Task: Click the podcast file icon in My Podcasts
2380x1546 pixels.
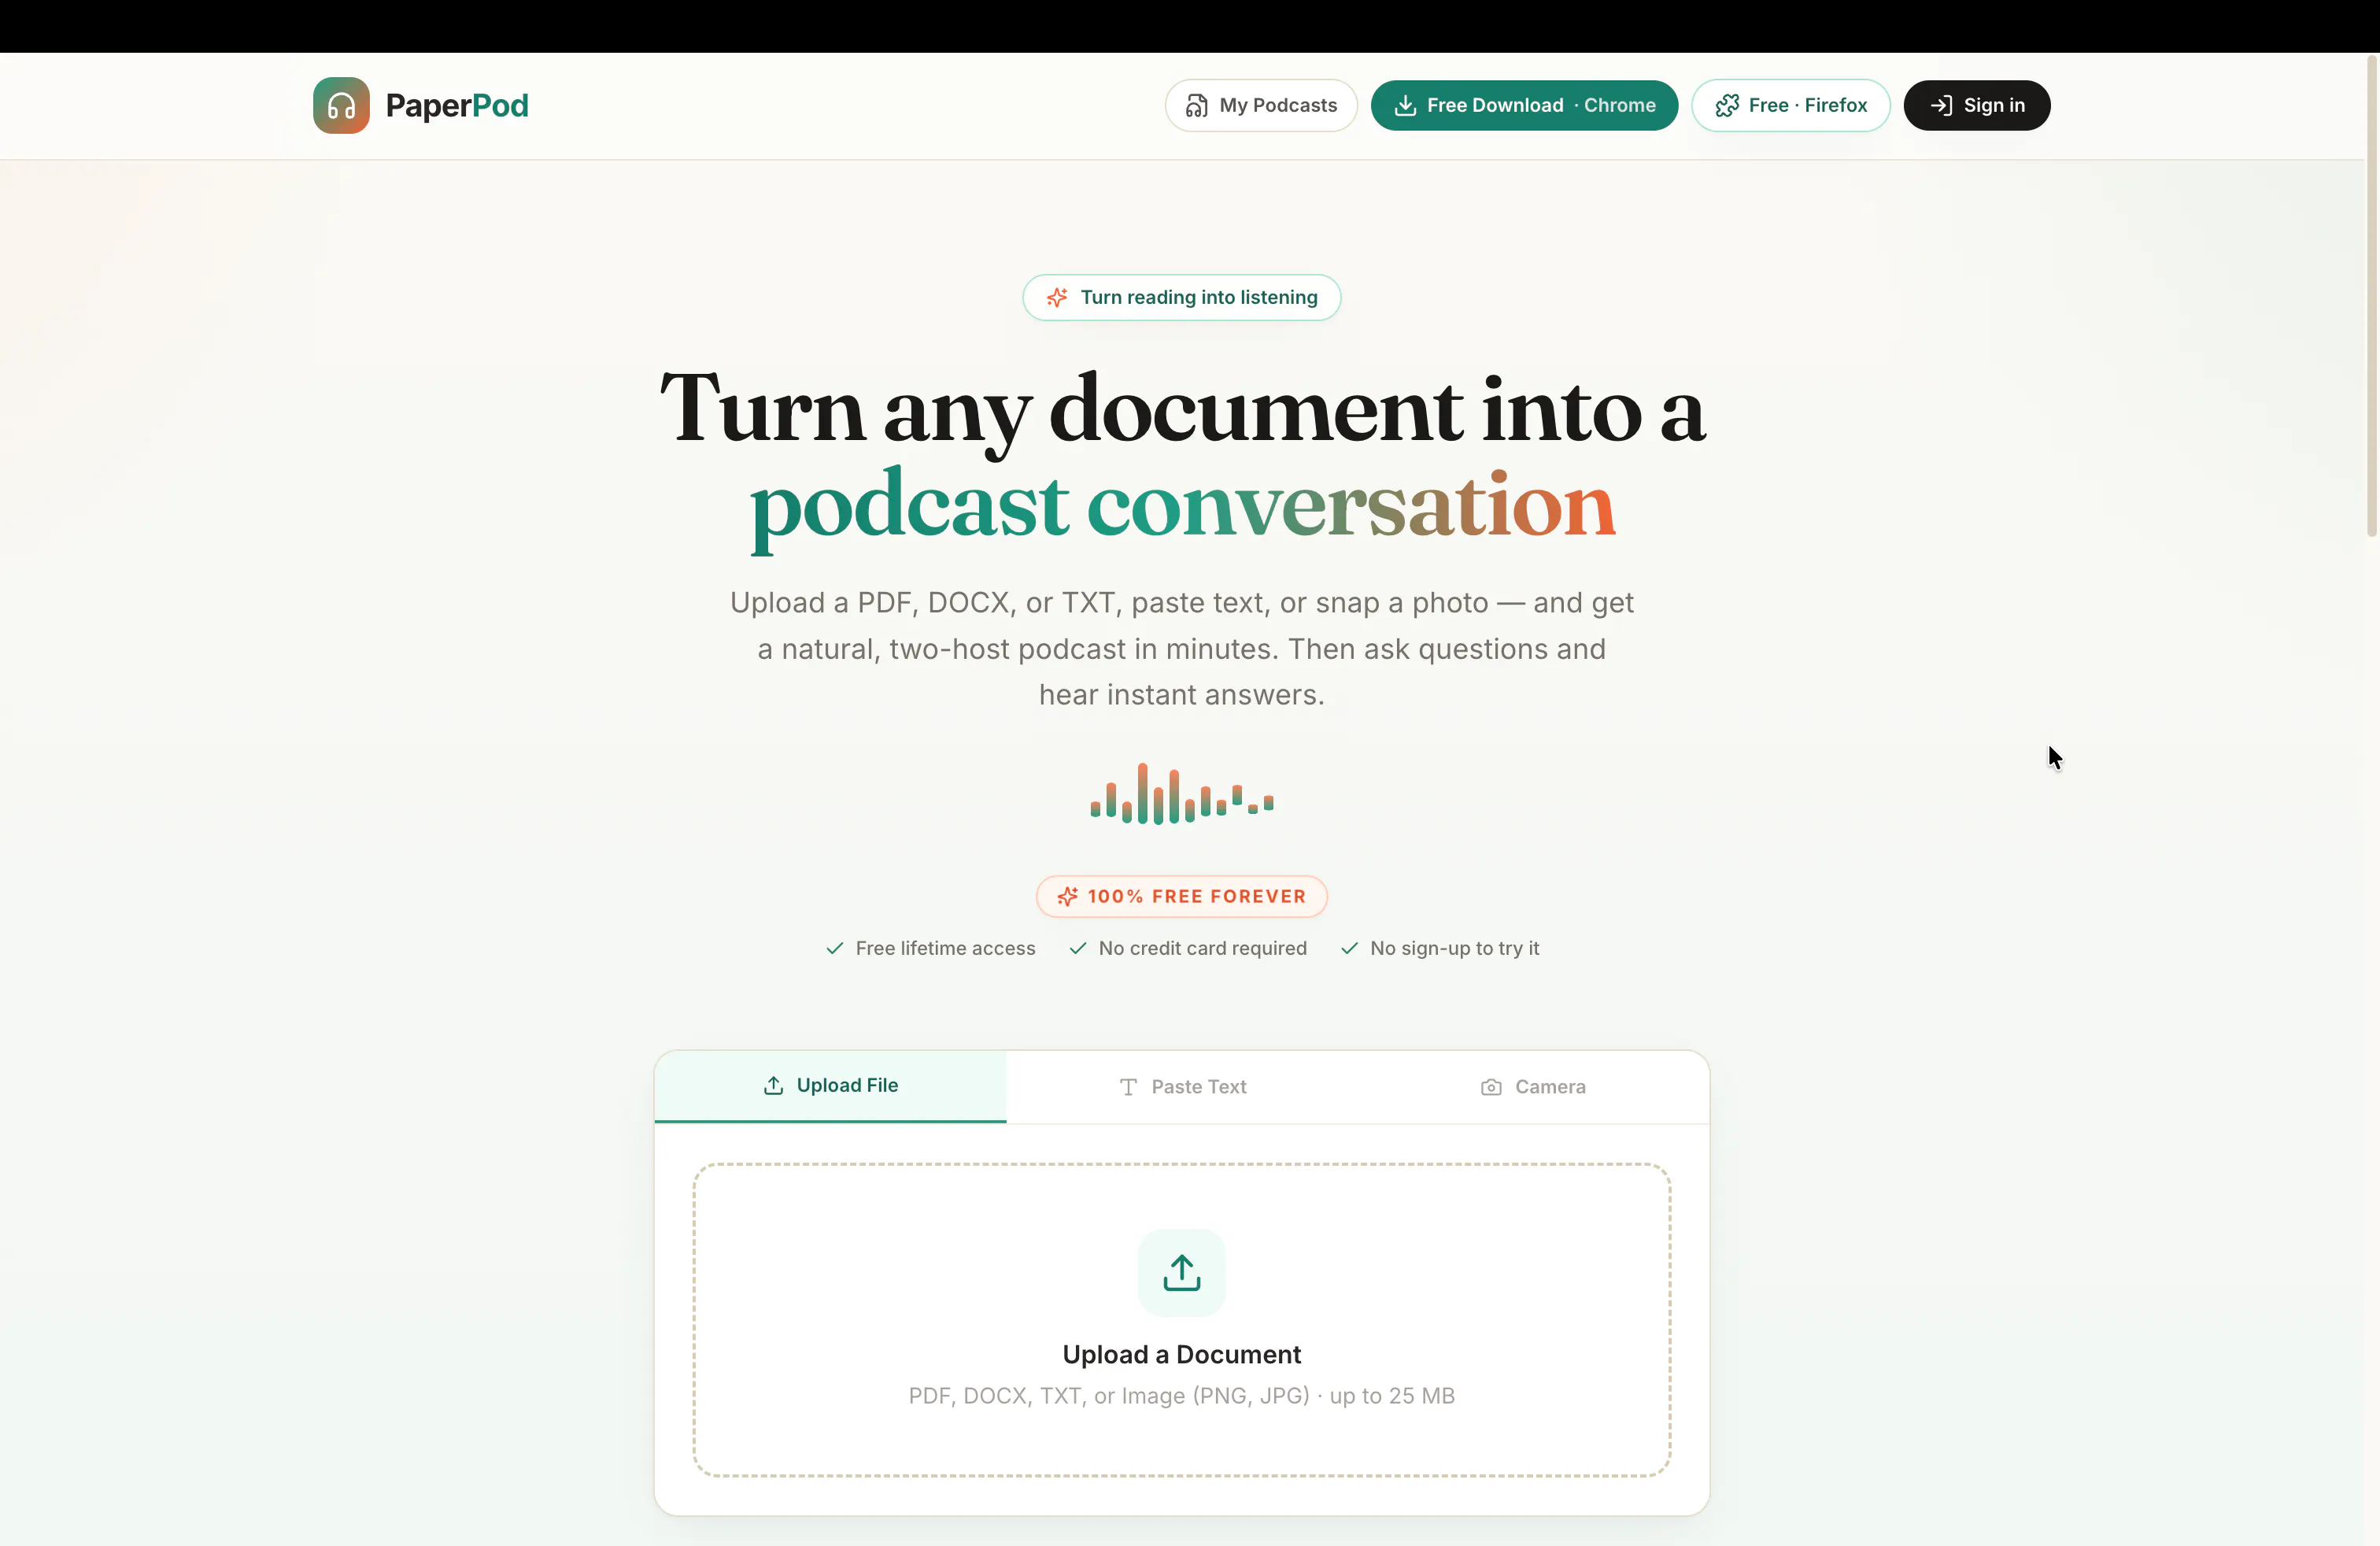Action: 1196,105
